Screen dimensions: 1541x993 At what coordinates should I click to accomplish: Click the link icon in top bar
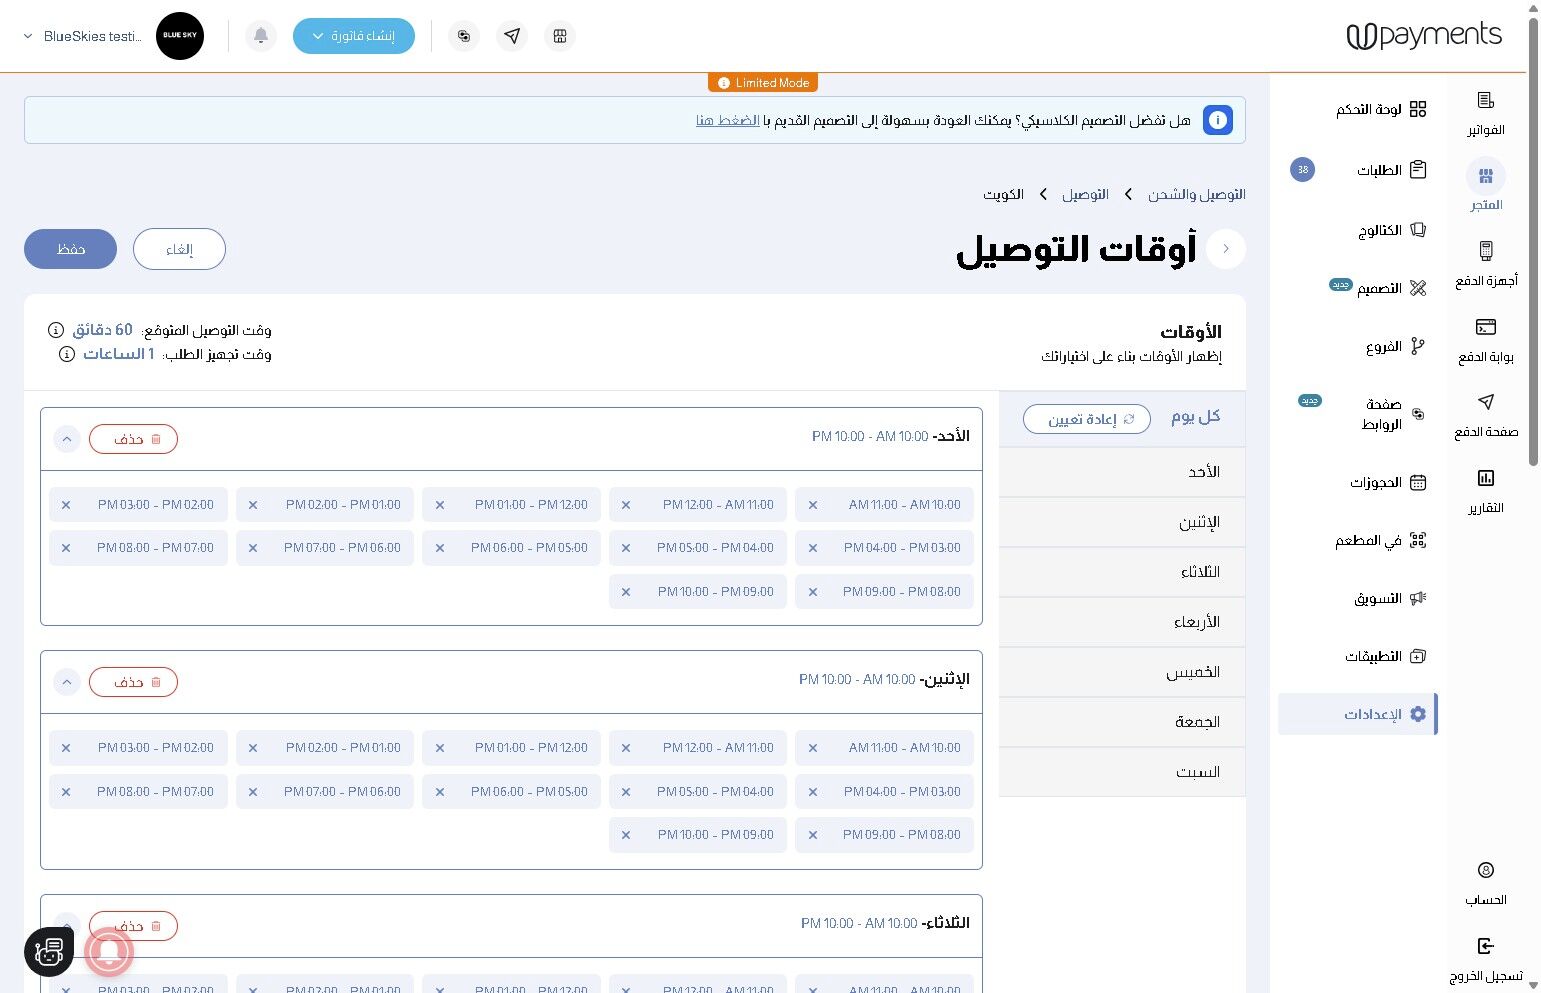pyautogui.click(x=464, y=36)
